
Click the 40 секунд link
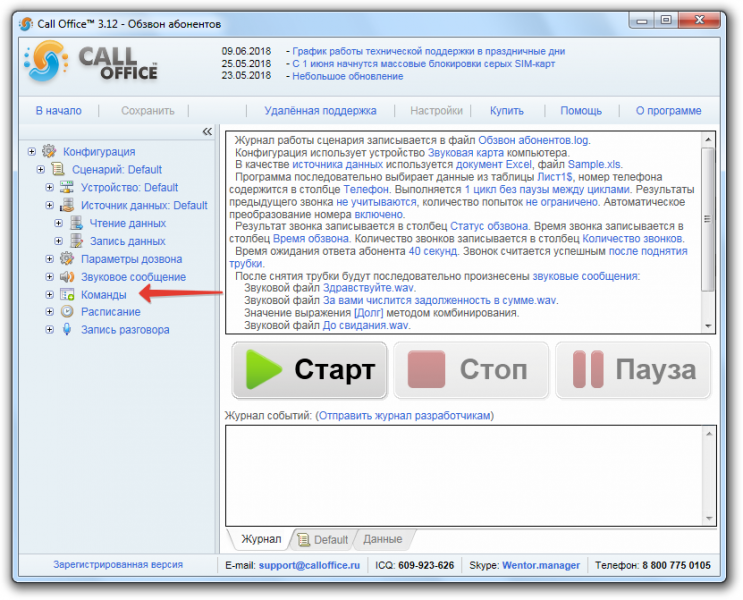coord(433,251)
